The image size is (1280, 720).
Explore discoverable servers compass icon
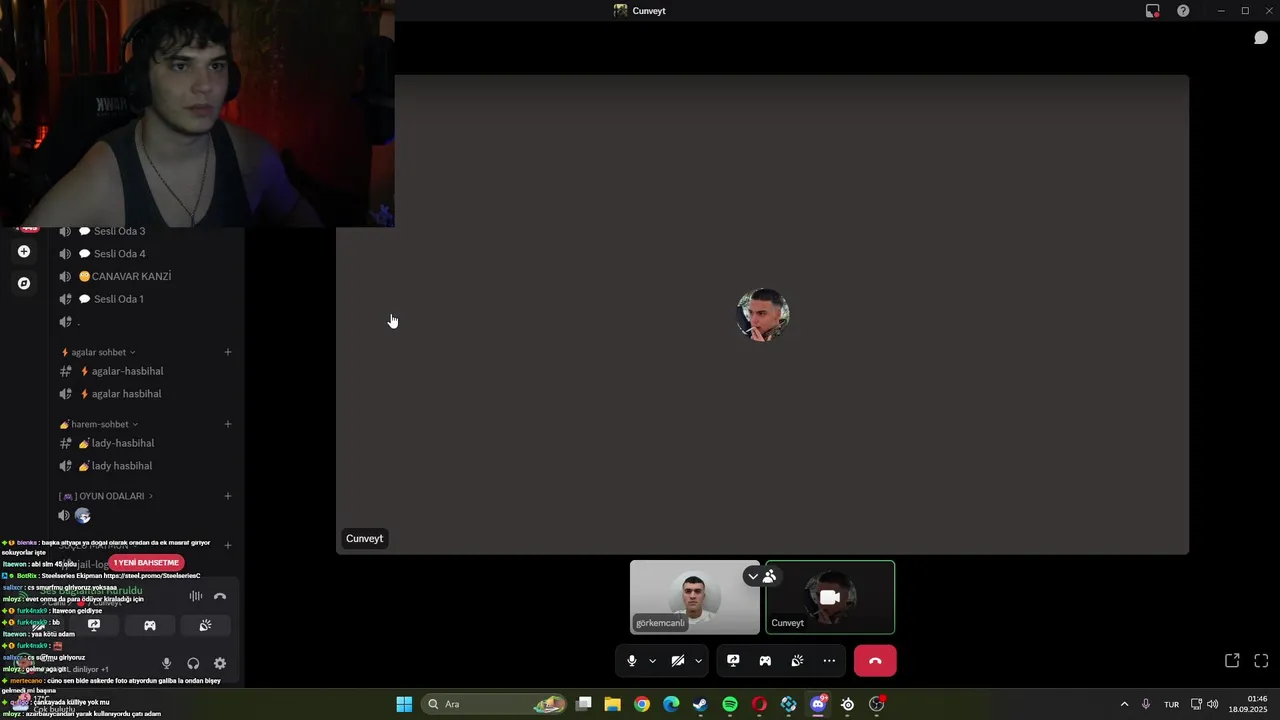pyautogui.click(x=24, y=283)
